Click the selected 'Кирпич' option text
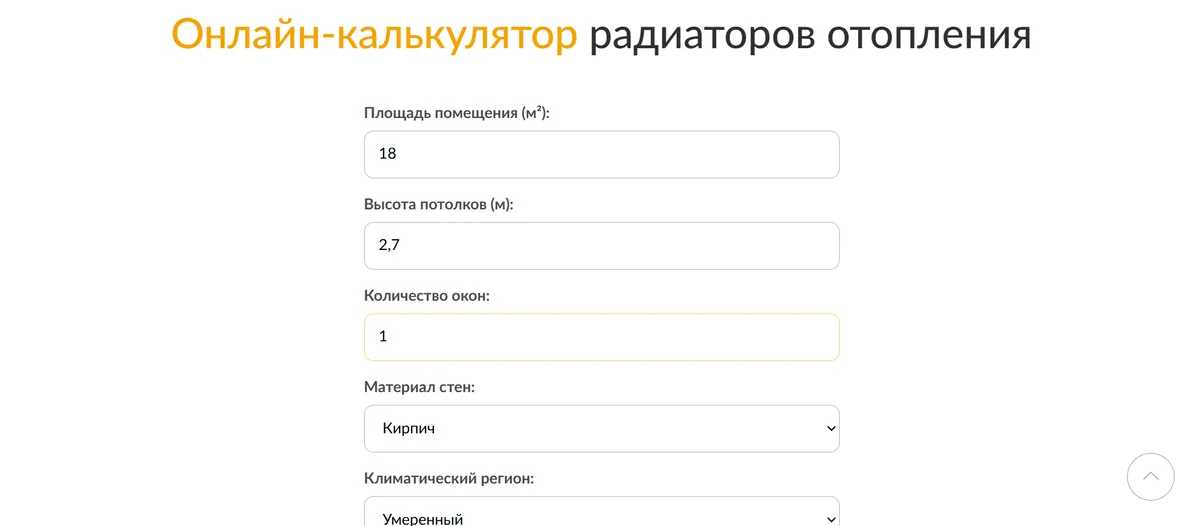 (x=409, y=429)
